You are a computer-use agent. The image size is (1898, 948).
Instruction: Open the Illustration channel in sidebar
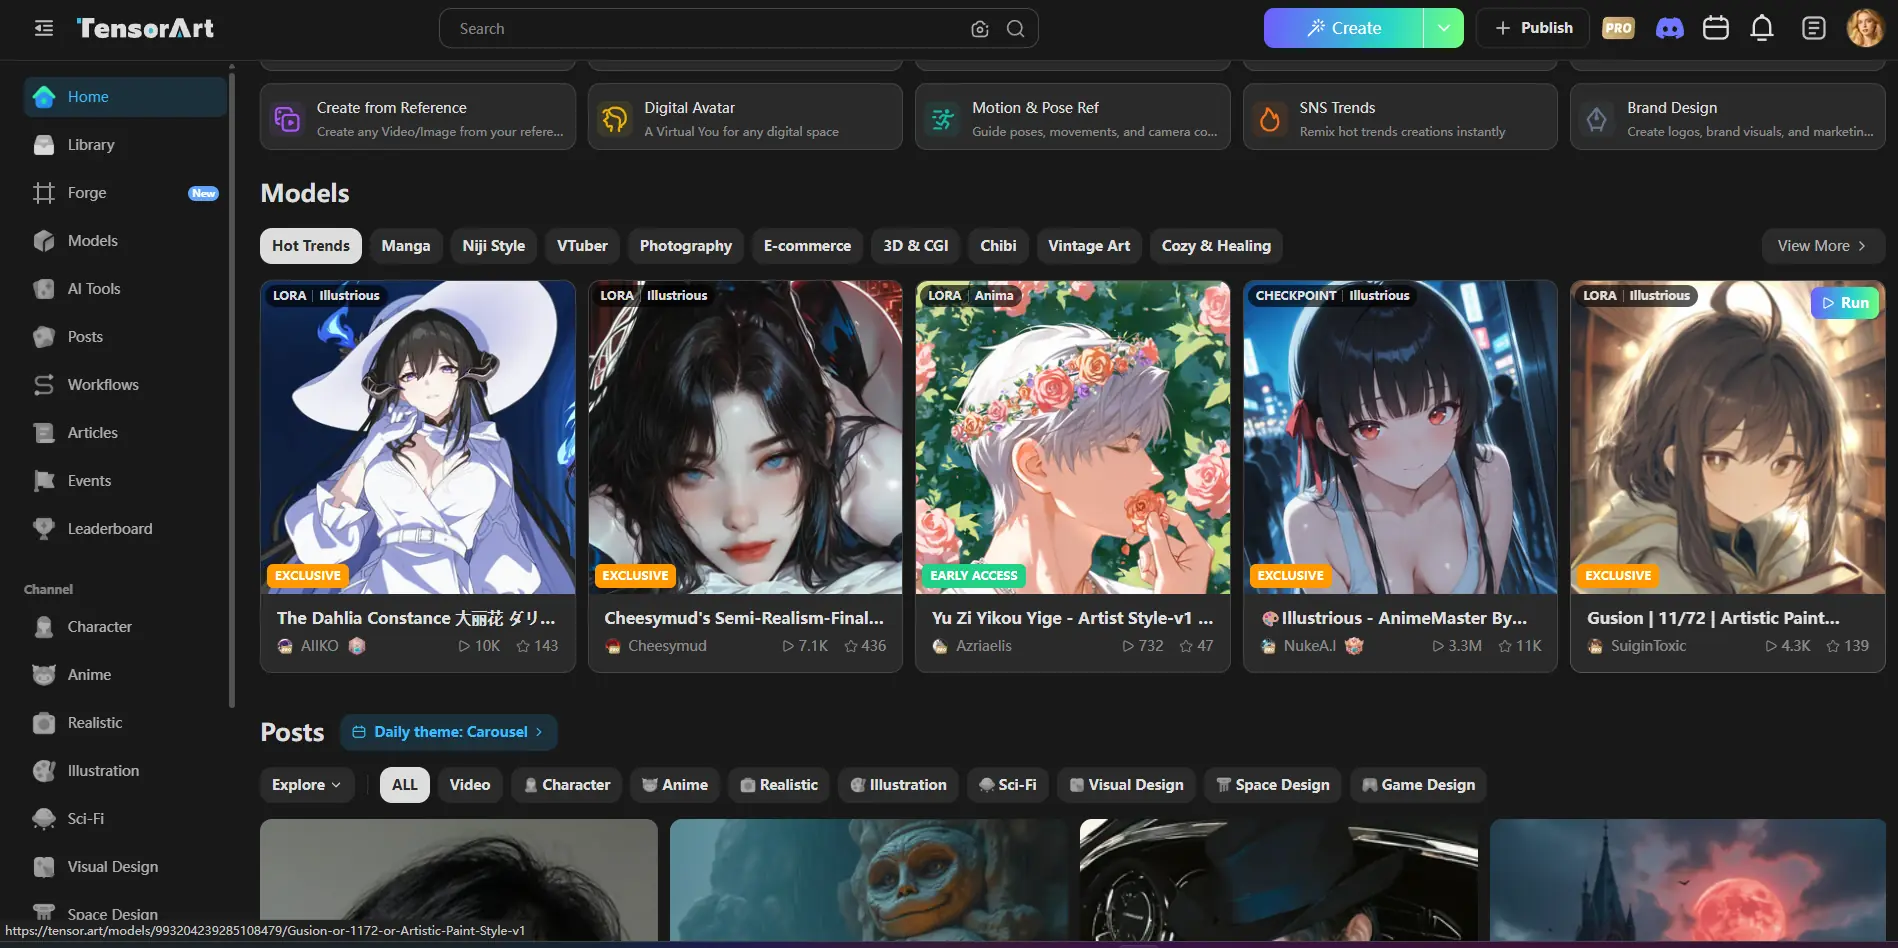[125, 771]
